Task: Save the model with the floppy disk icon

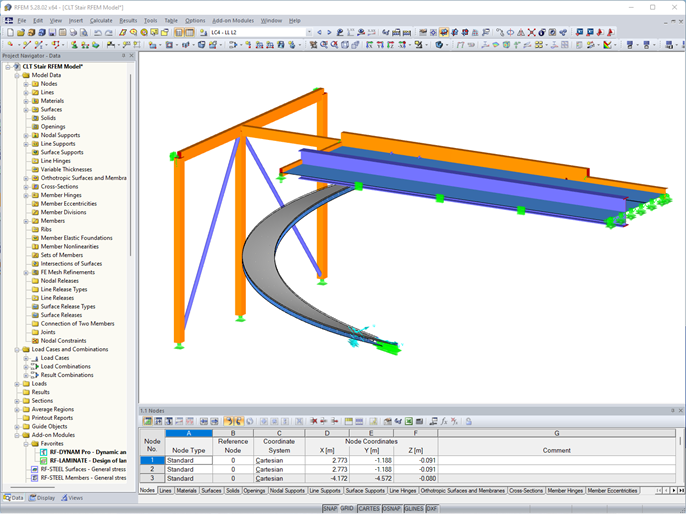Action: (x=52, y=32)
